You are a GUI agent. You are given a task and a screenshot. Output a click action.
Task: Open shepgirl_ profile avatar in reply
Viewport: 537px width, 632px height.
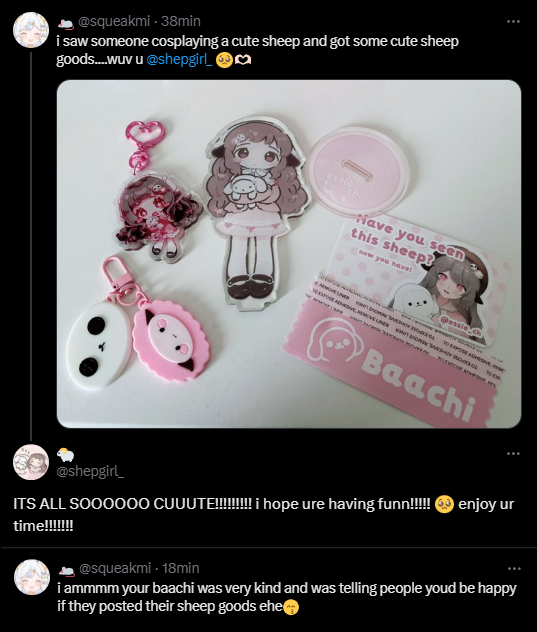tap(31, 462)
